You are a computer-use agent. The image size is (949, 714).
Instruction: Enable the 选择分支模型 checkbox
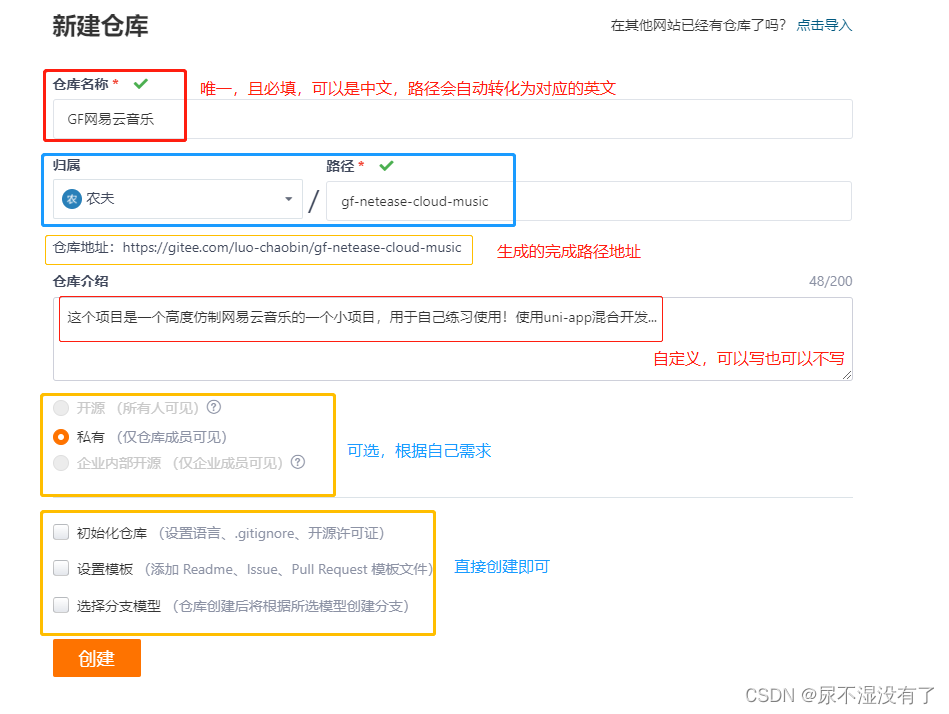[x=61, y=605]
